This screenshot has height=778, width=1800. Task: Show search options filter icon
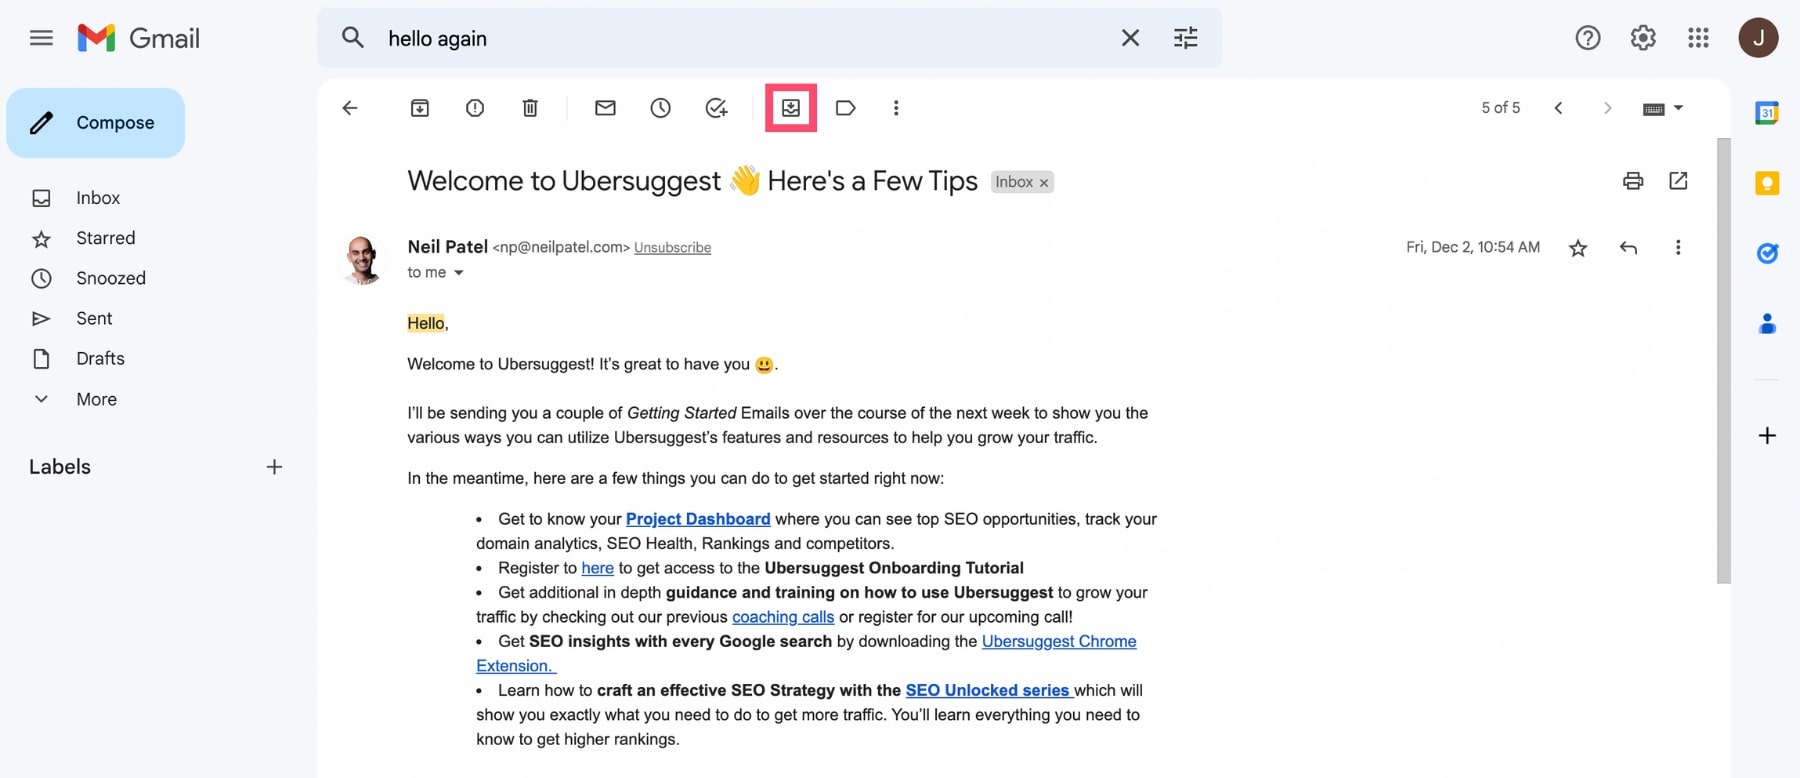pyautogui.click(x=1185, y=38)
